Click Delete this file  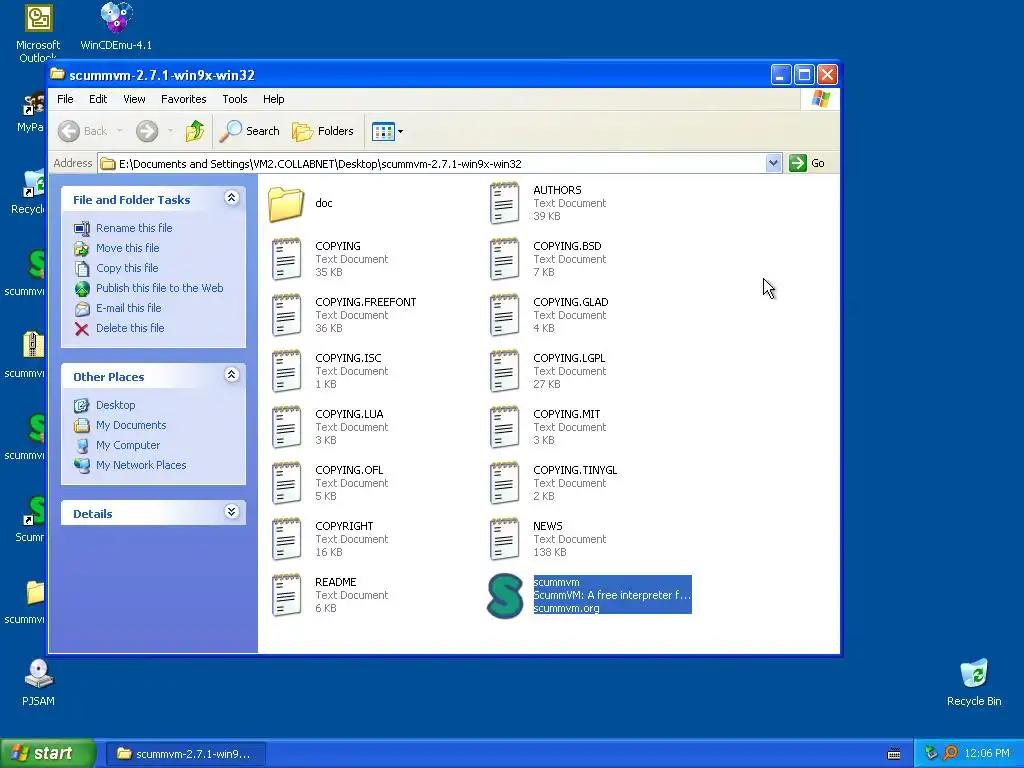[130, 328]
